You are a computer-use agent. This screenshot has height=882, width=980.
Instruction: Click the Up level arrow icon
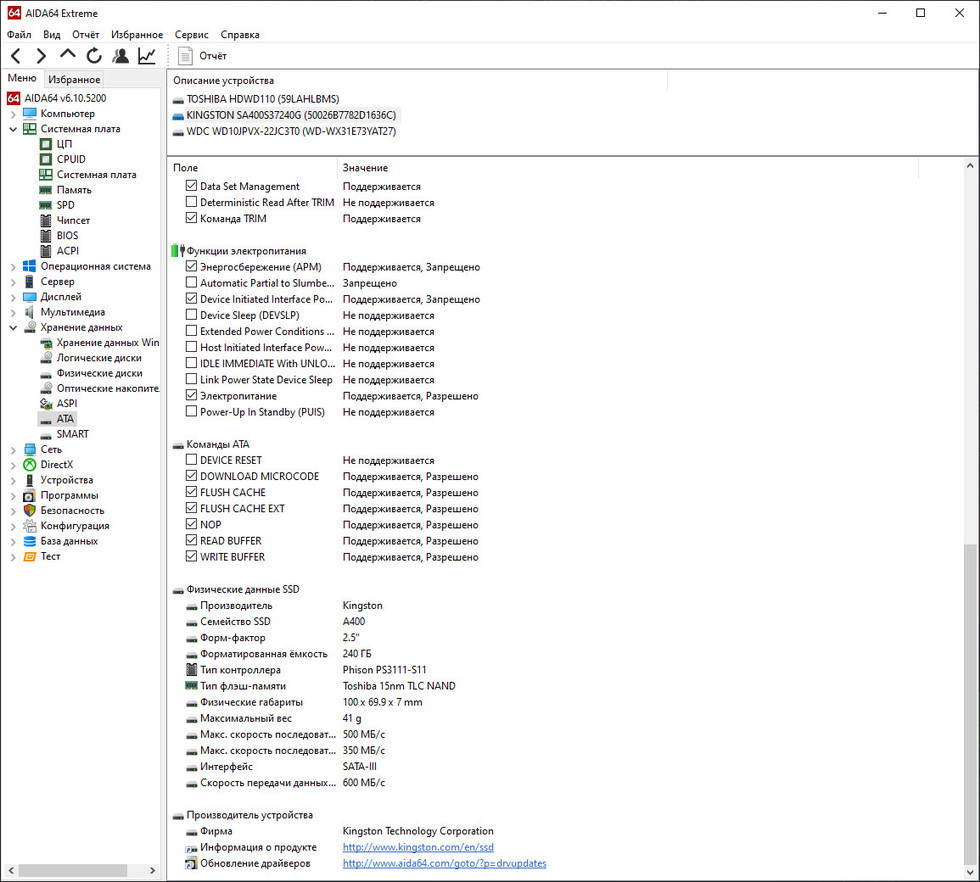tap(67, 55)
